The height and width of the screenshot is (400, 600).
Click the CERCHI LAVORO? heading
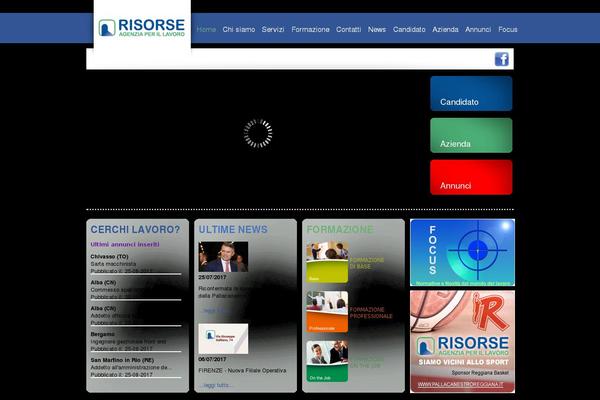click(x=135, y=230)
